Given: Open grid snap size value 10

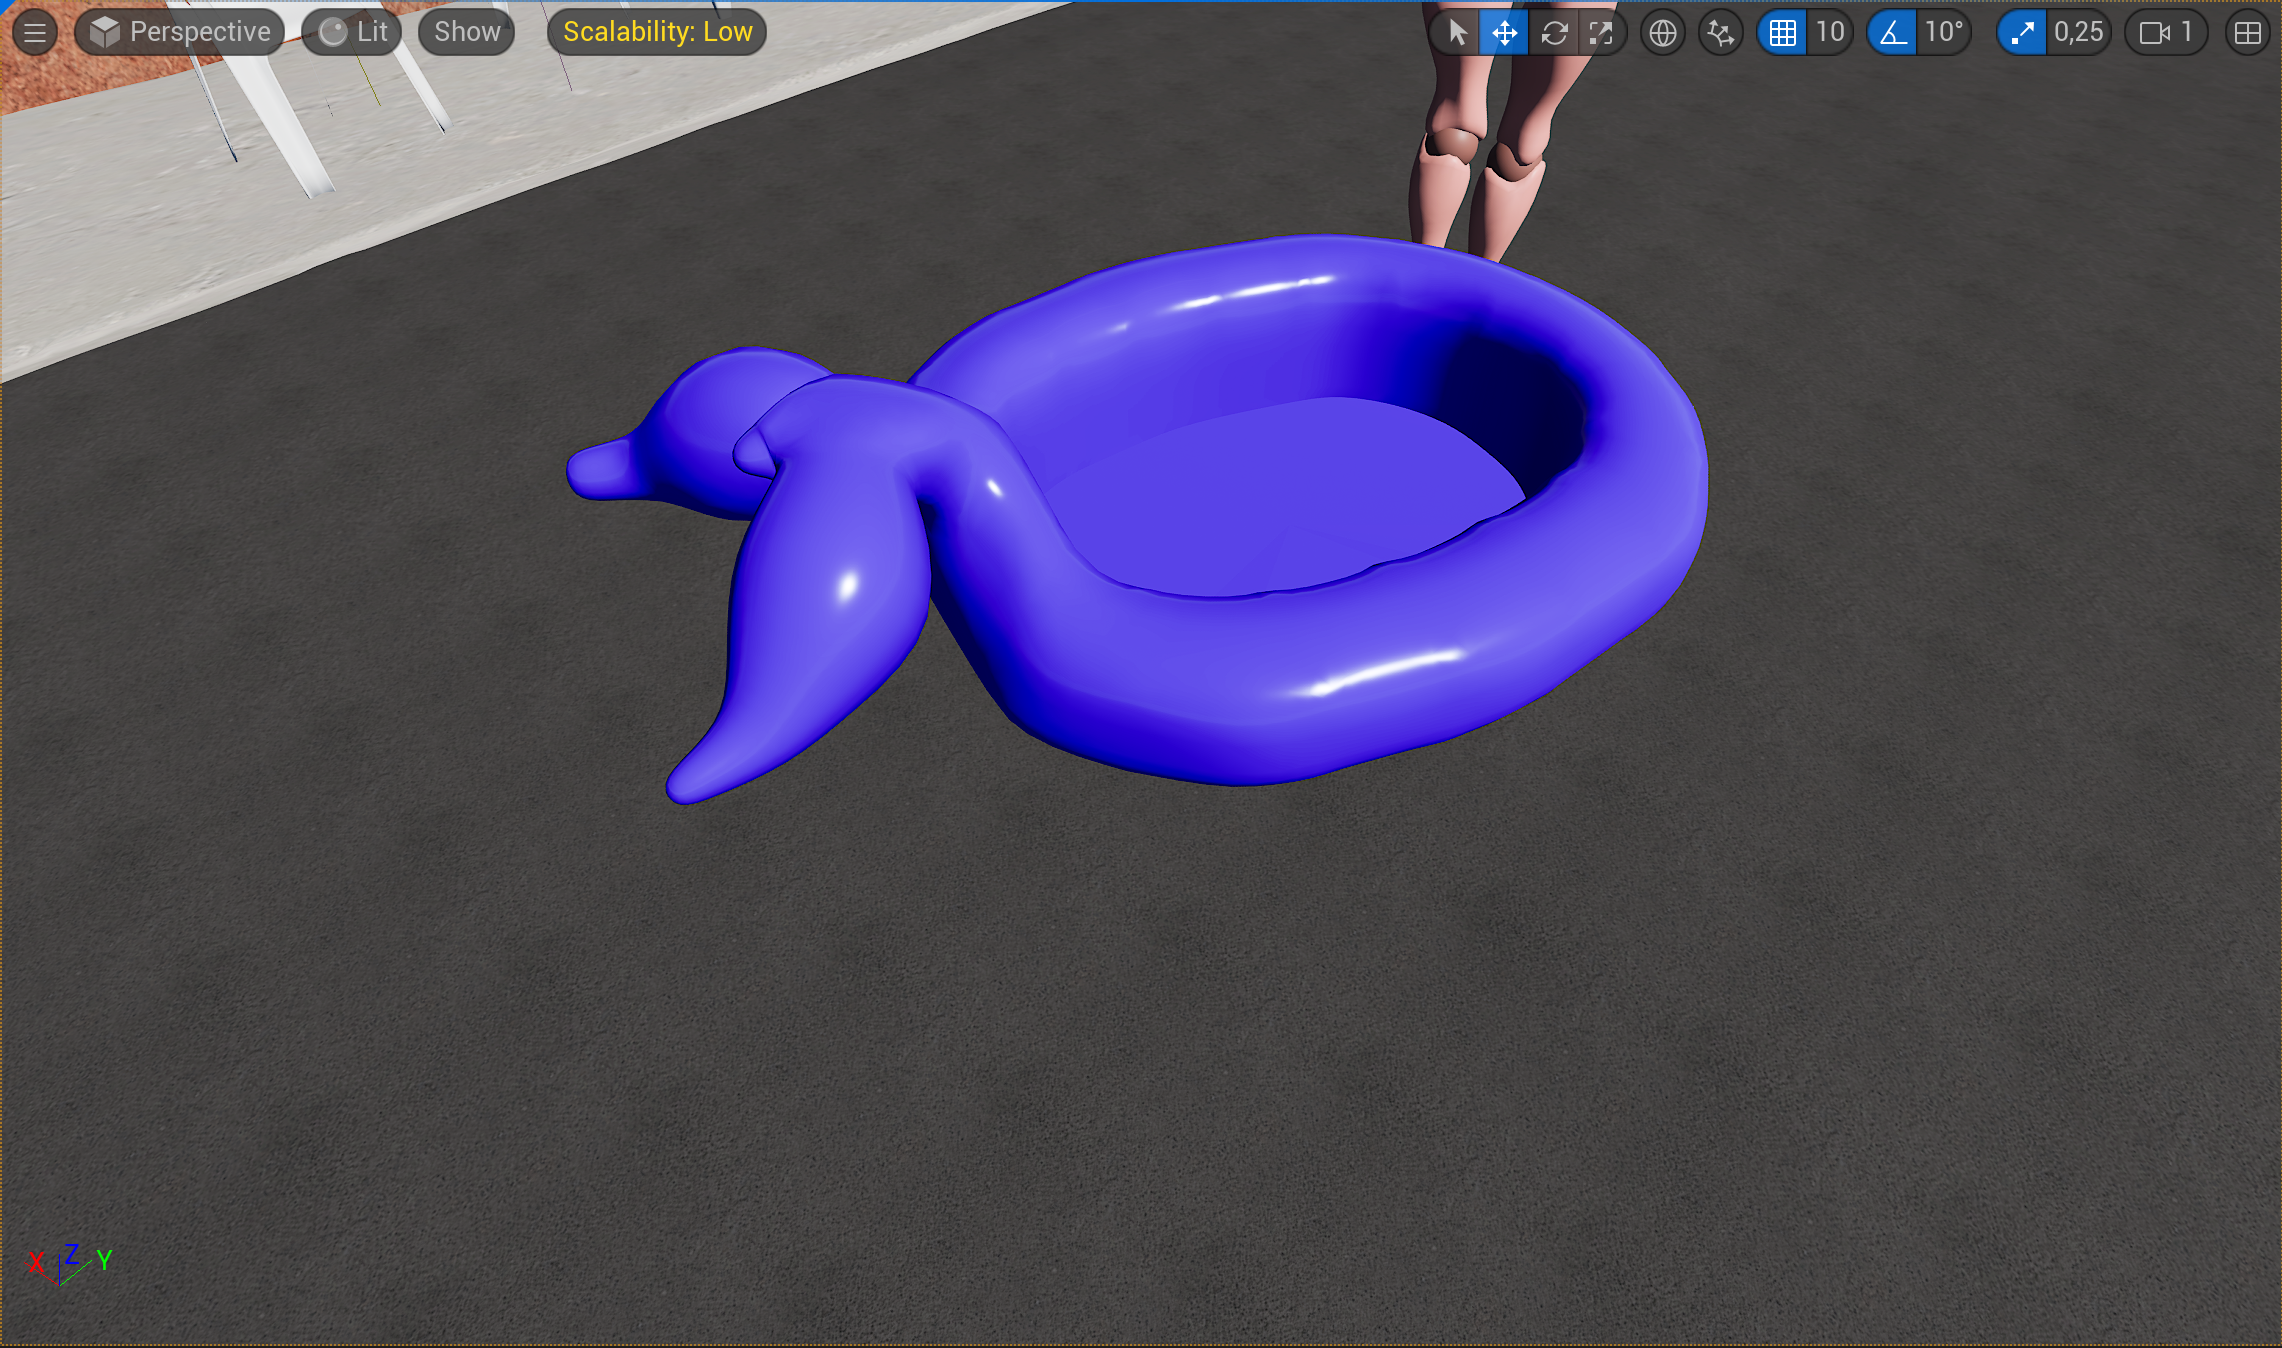Looking at the screenshot, I should click(x=1830, y=33).
